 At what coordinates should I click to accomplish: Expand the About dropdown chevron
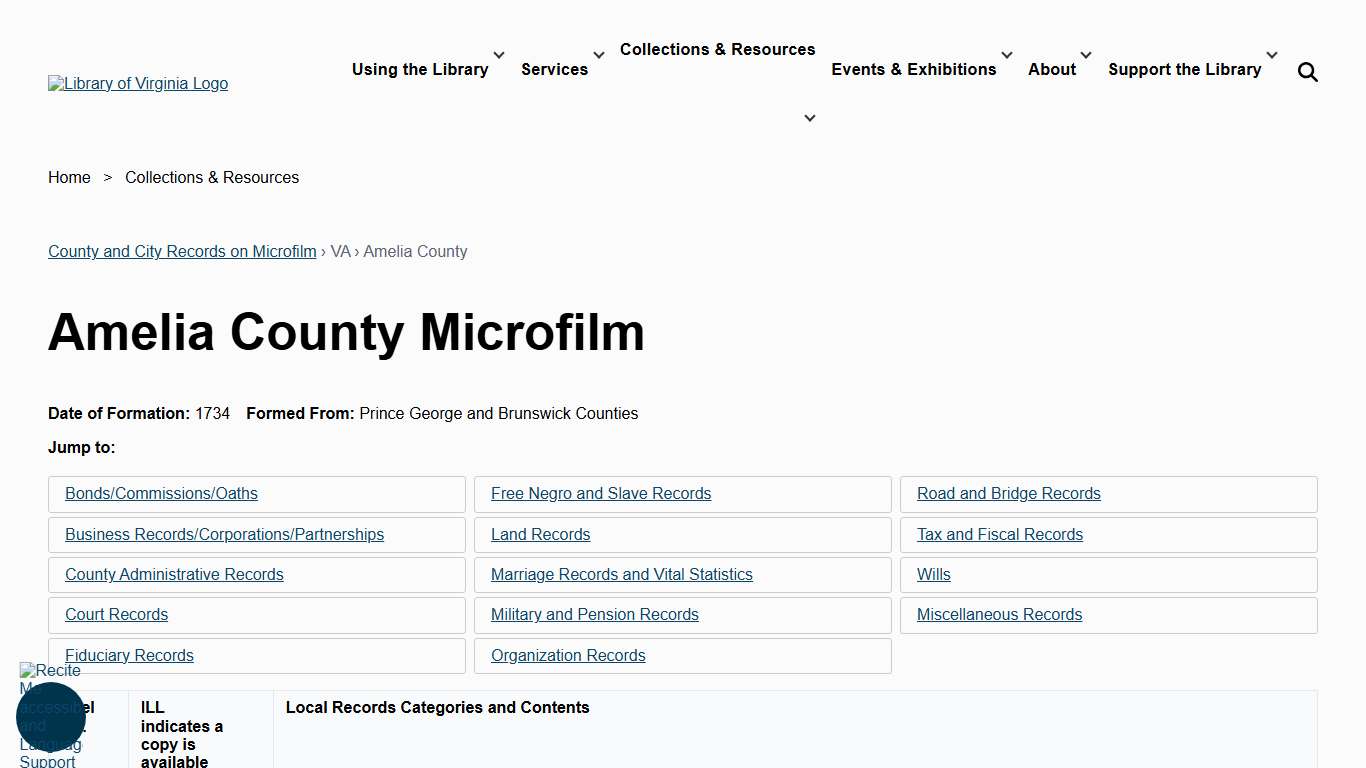[x=1085, y=55]
